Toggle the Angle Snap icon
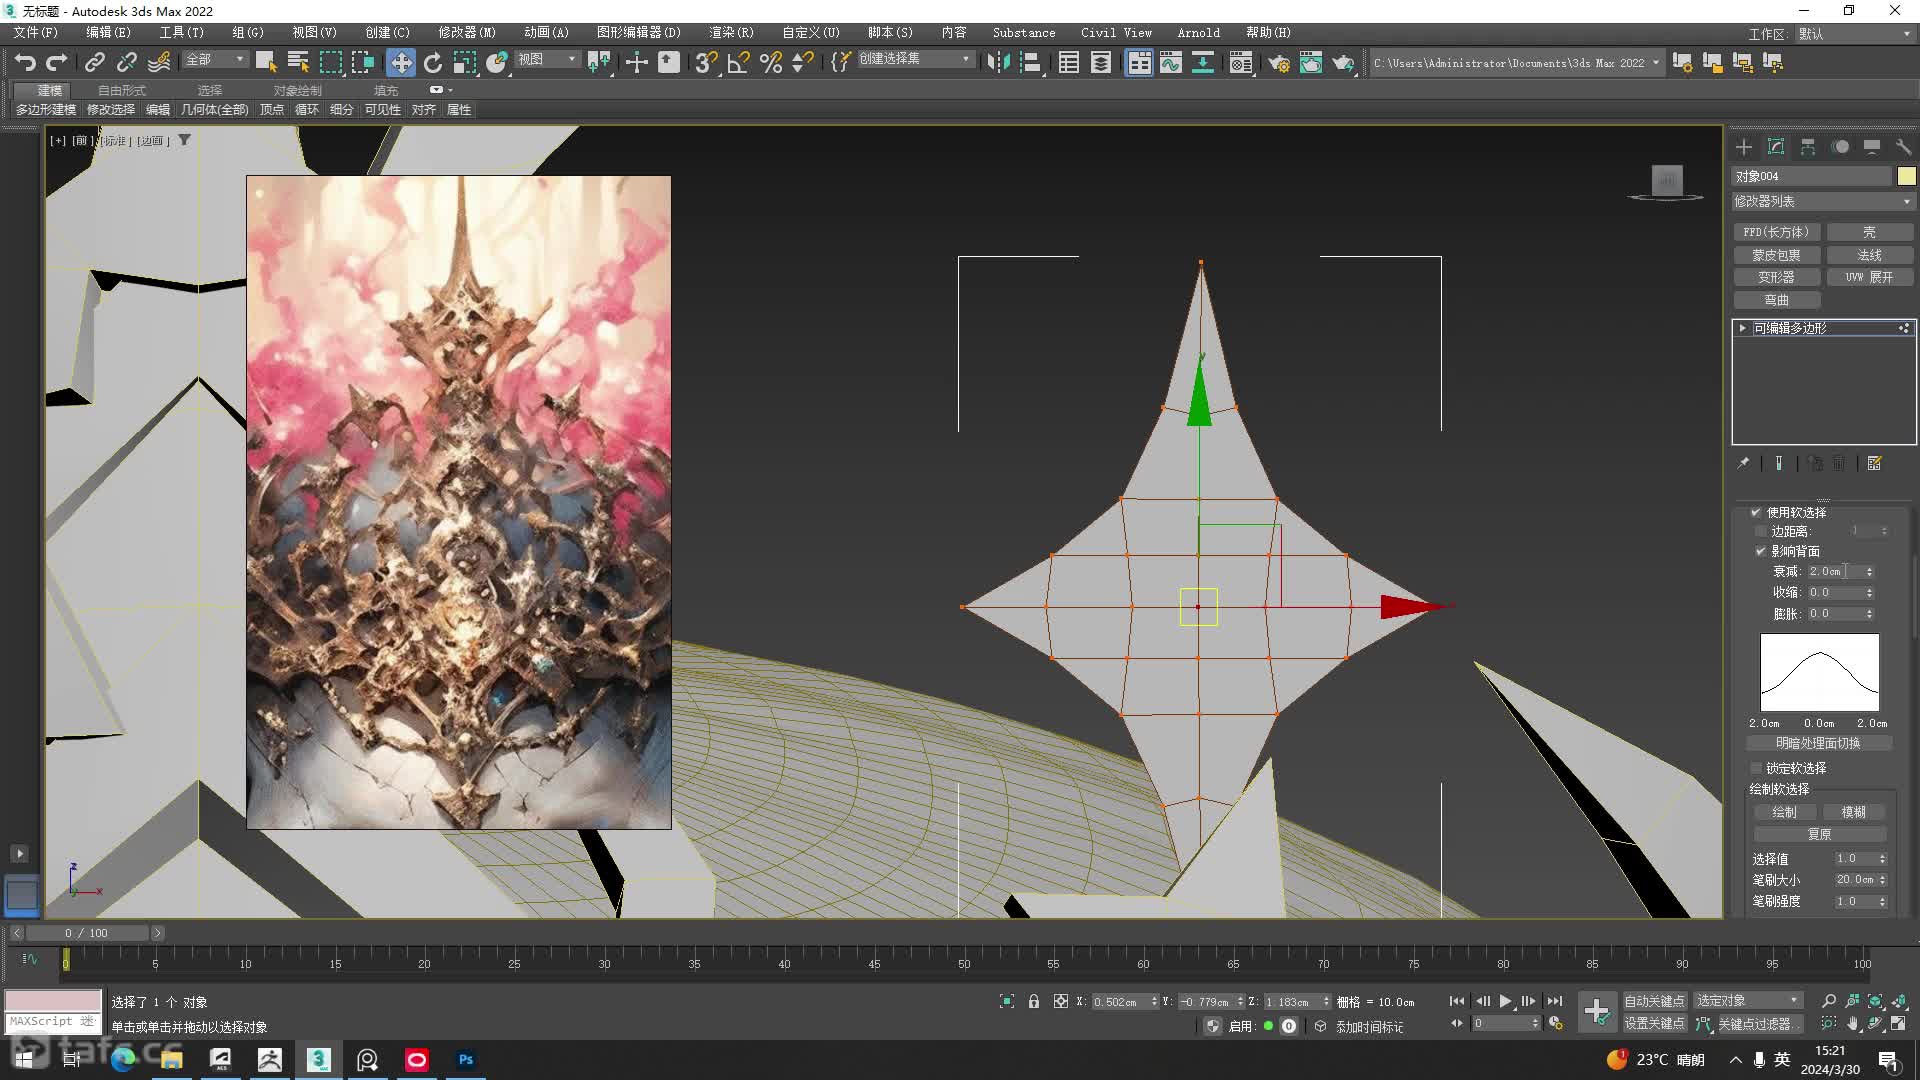The width and height of the screenshot is (1920, 1080). pyautogui.click(x=738, y=62)
